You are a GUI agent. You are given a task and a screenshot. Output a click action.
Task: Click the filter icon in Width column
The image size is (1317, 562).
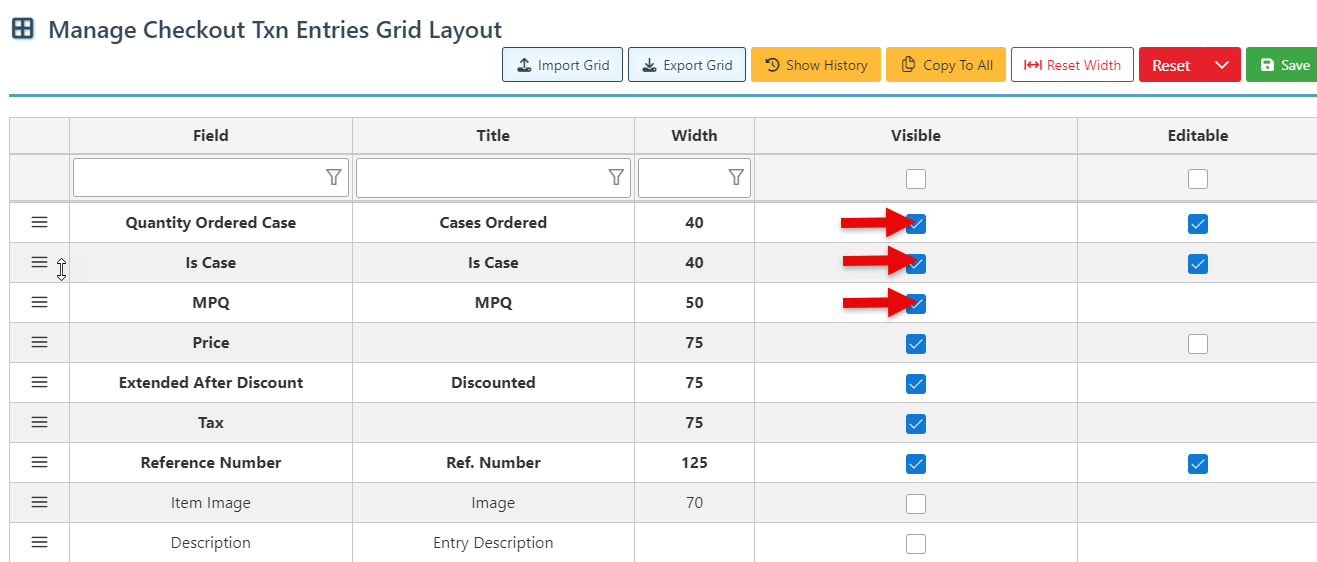click(736, 178)
